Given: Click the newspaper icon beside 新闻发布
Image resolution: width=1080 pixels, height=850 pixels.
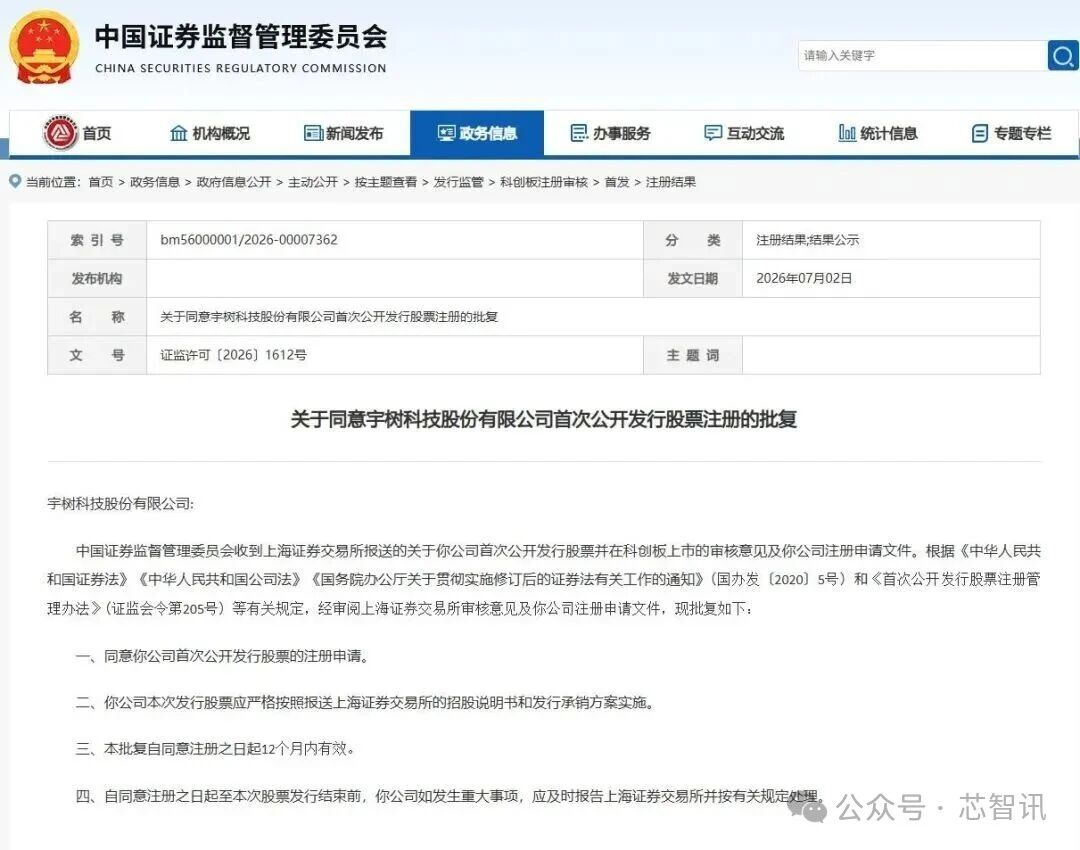Looking at the screenshot, I should [313, 133].
